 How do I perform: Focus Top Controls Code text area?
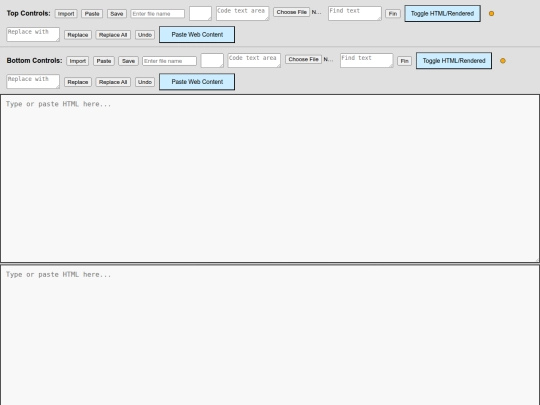pyautogui.click(x=242, y=13)
